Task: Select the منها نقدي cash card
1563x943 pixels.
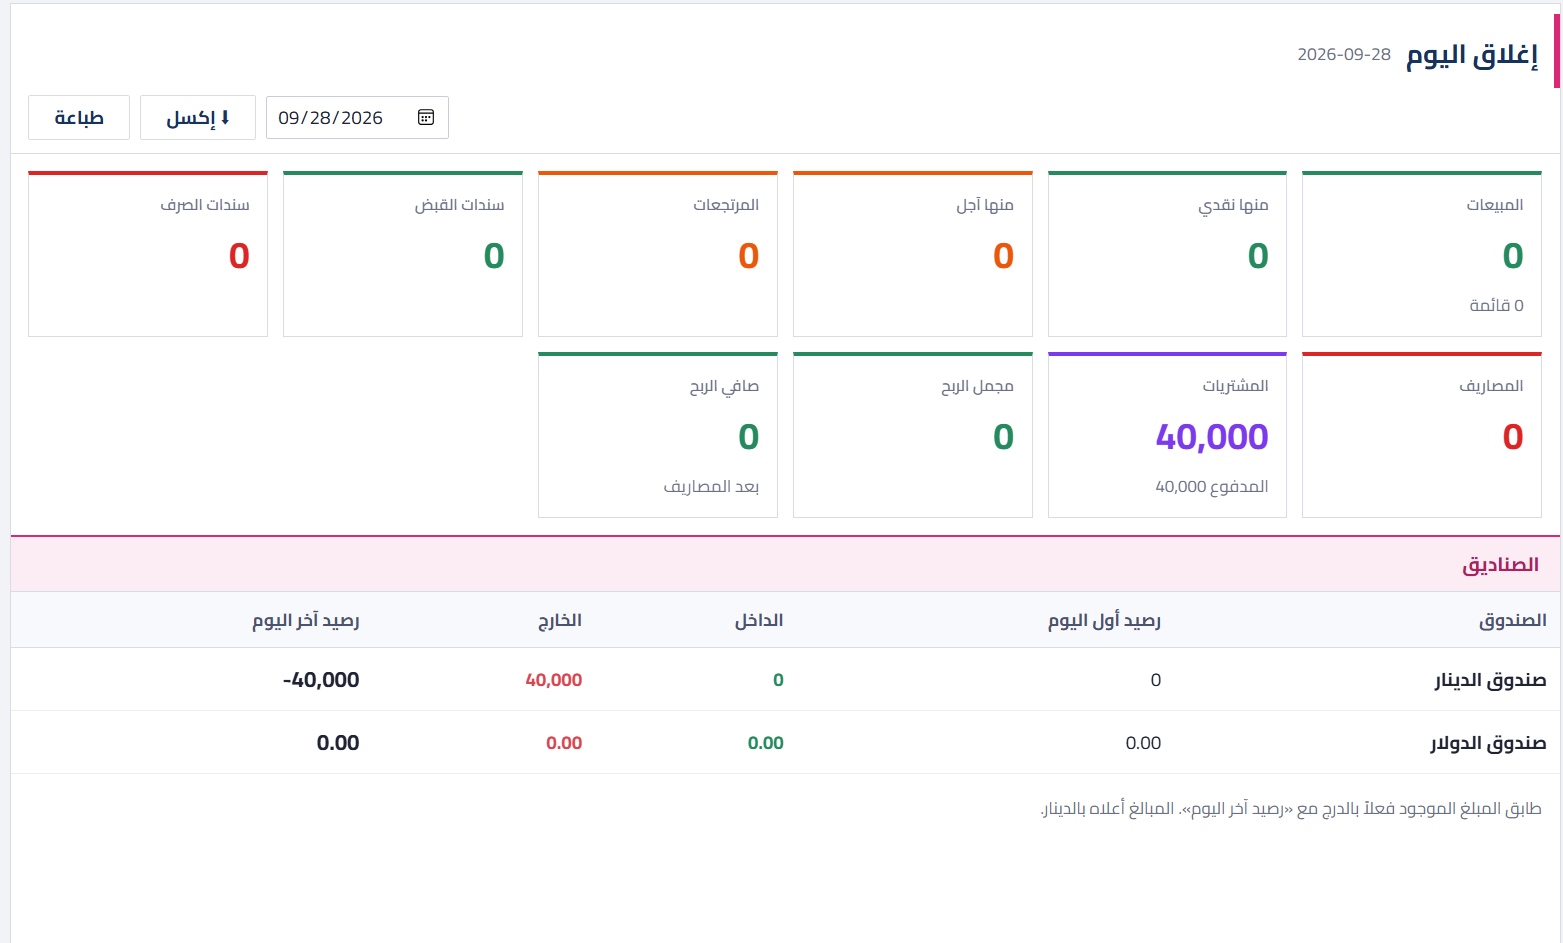Action: [1167, 254]
